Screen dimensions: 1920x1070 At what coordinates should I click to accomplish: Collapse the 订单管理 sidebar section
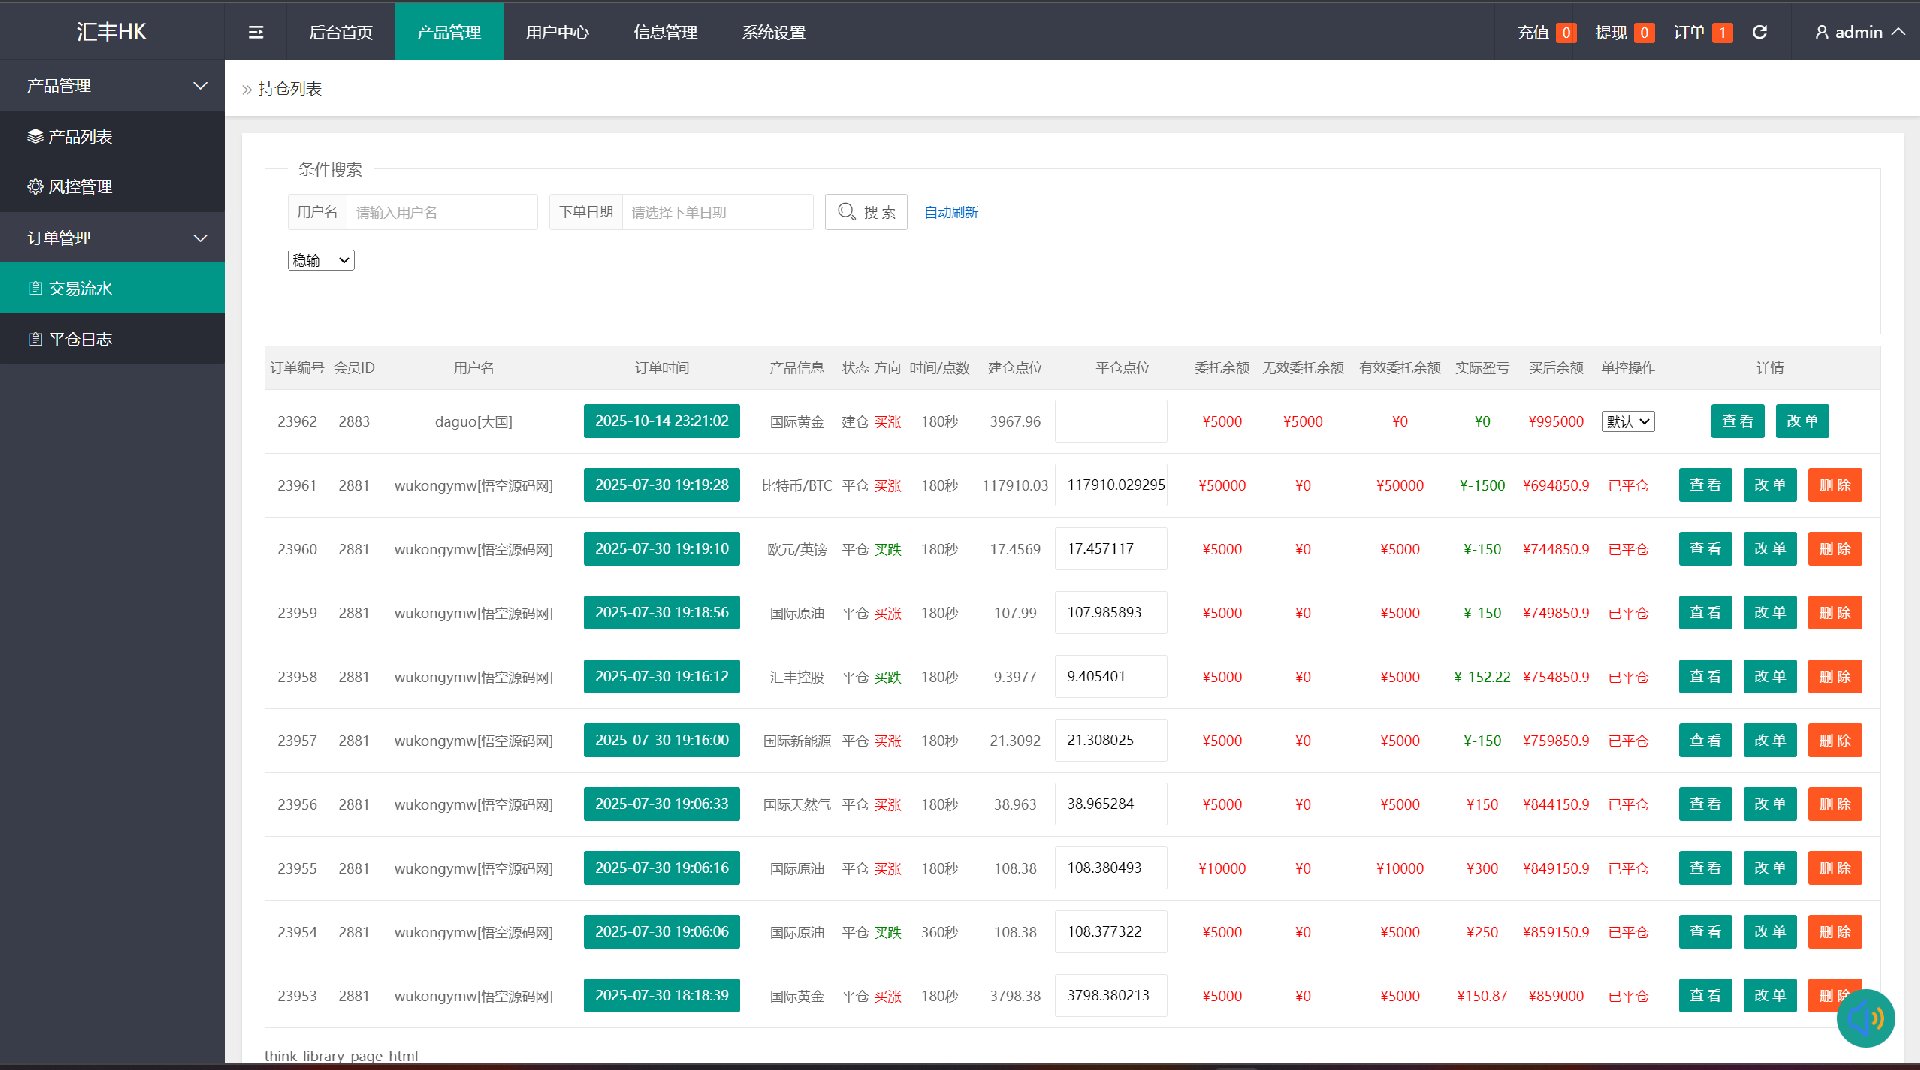click(200, 238)
